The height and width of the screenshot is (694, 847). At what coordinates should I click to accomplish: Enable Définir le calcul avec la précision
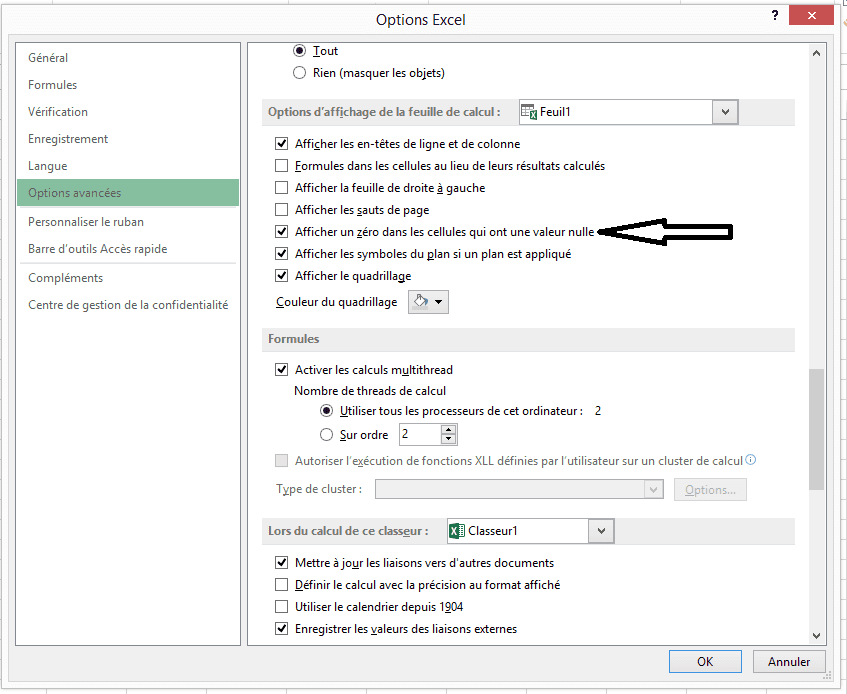pos(281,585)
